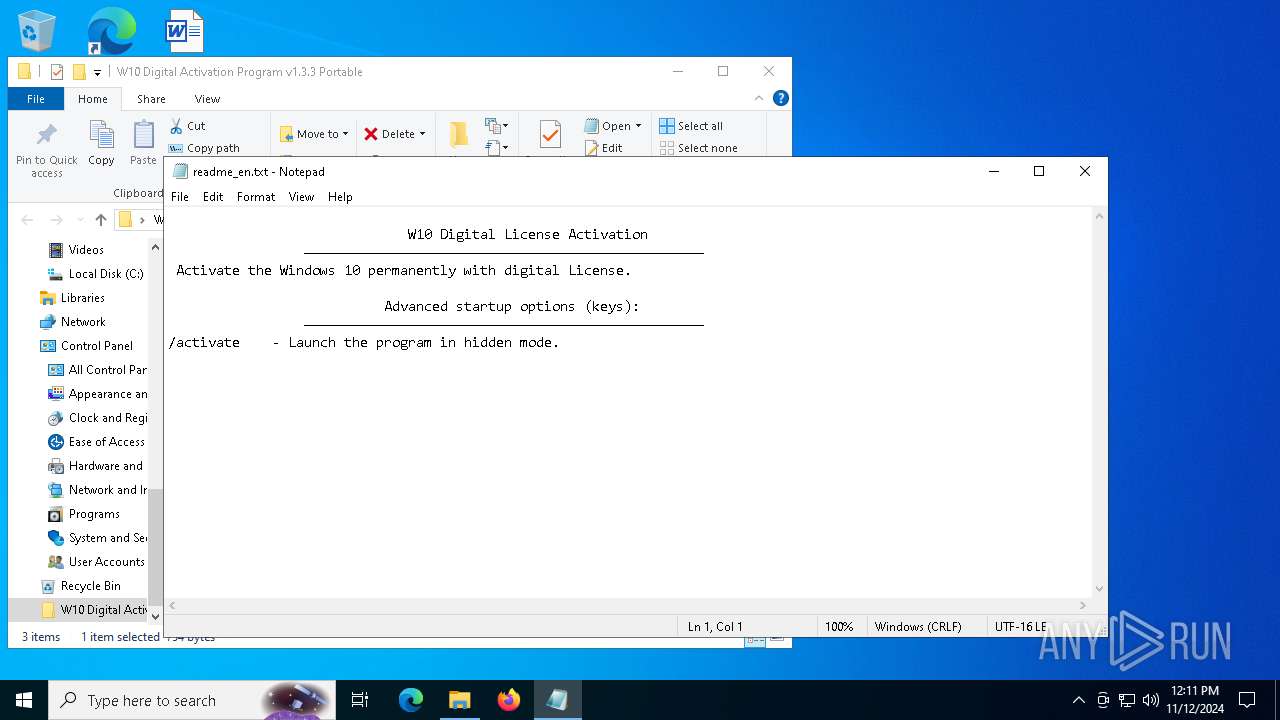Image resolution: width=1280 pixels, height=720 pixels.
Task: Click the Windows Start button
Action: 24,700
